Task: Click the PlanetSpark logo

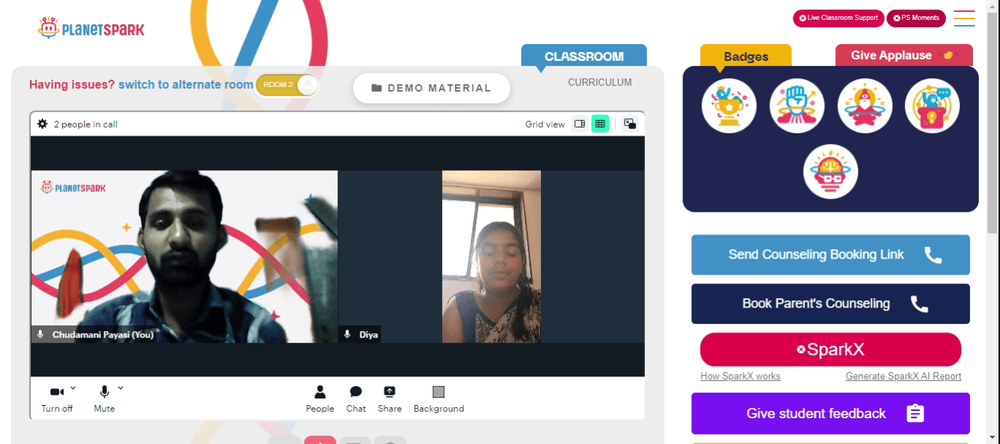Action: click(x=91, y=29)
